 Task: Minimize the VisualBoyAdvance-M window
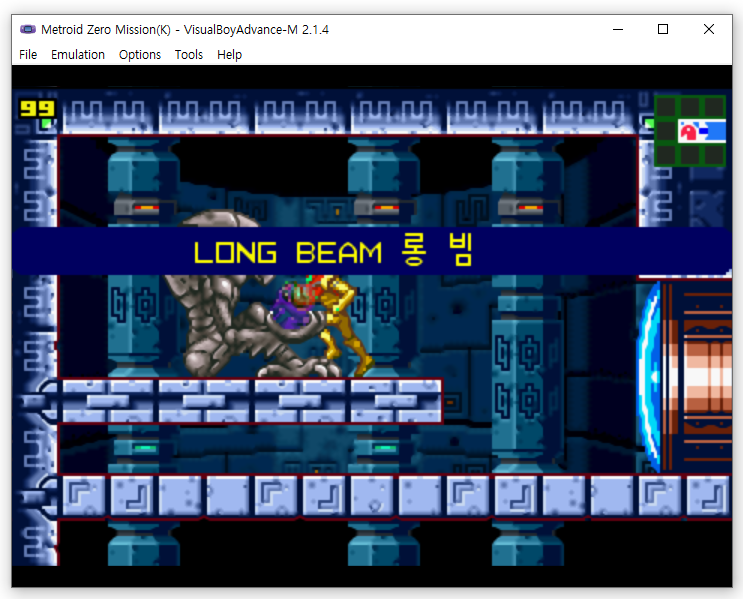click(618, 29)
